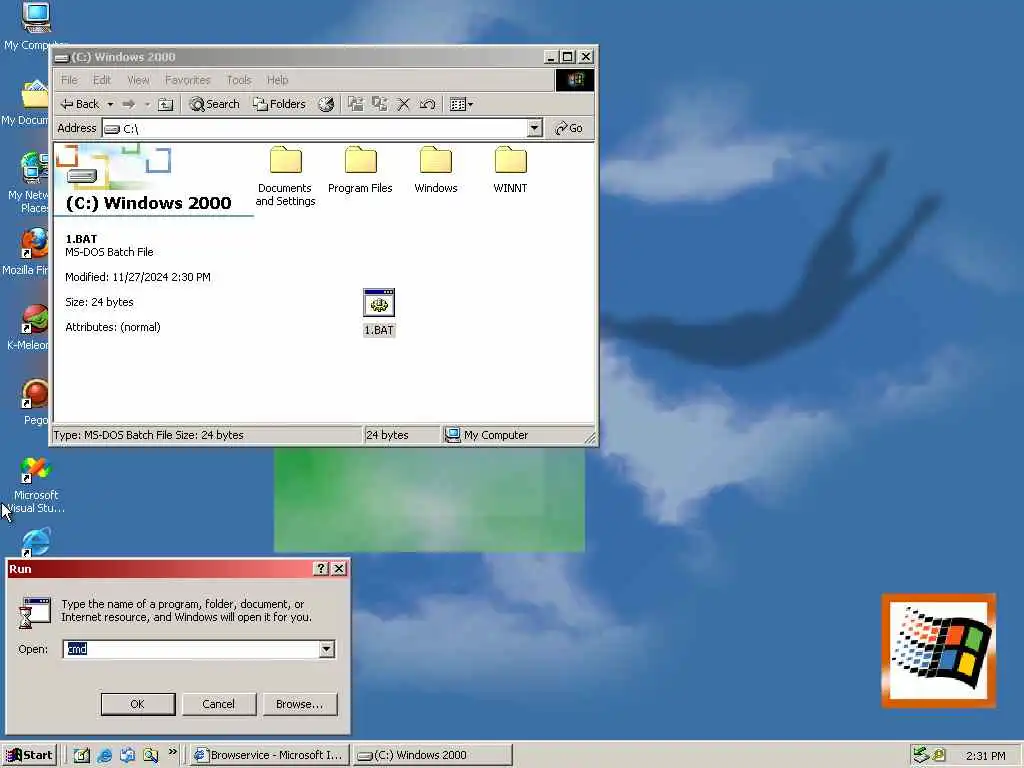Click the Move To toolbar icon
Image resolution: width=1024 pixels, height=768 pixels.
(x=355, y=104)
